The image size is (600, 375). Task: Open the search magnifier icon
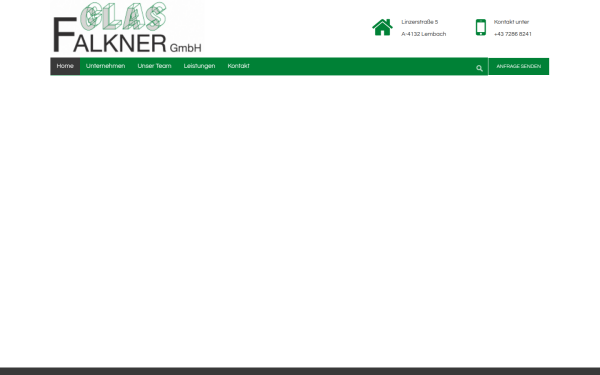(479, 68)
